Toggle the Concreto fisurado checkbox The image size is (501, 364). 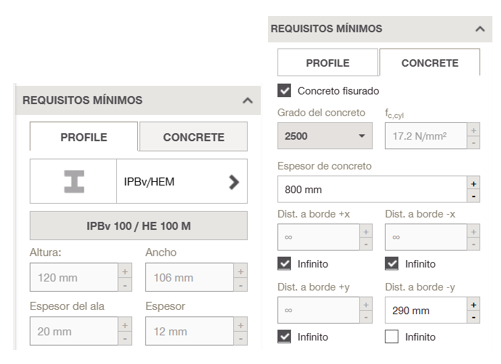tap(284, 90)
